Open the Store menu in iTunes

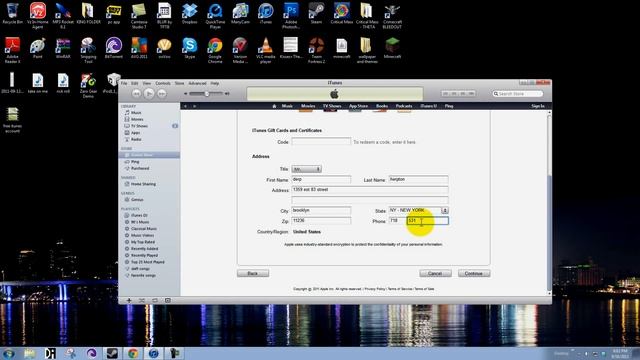tap(179, 83)
